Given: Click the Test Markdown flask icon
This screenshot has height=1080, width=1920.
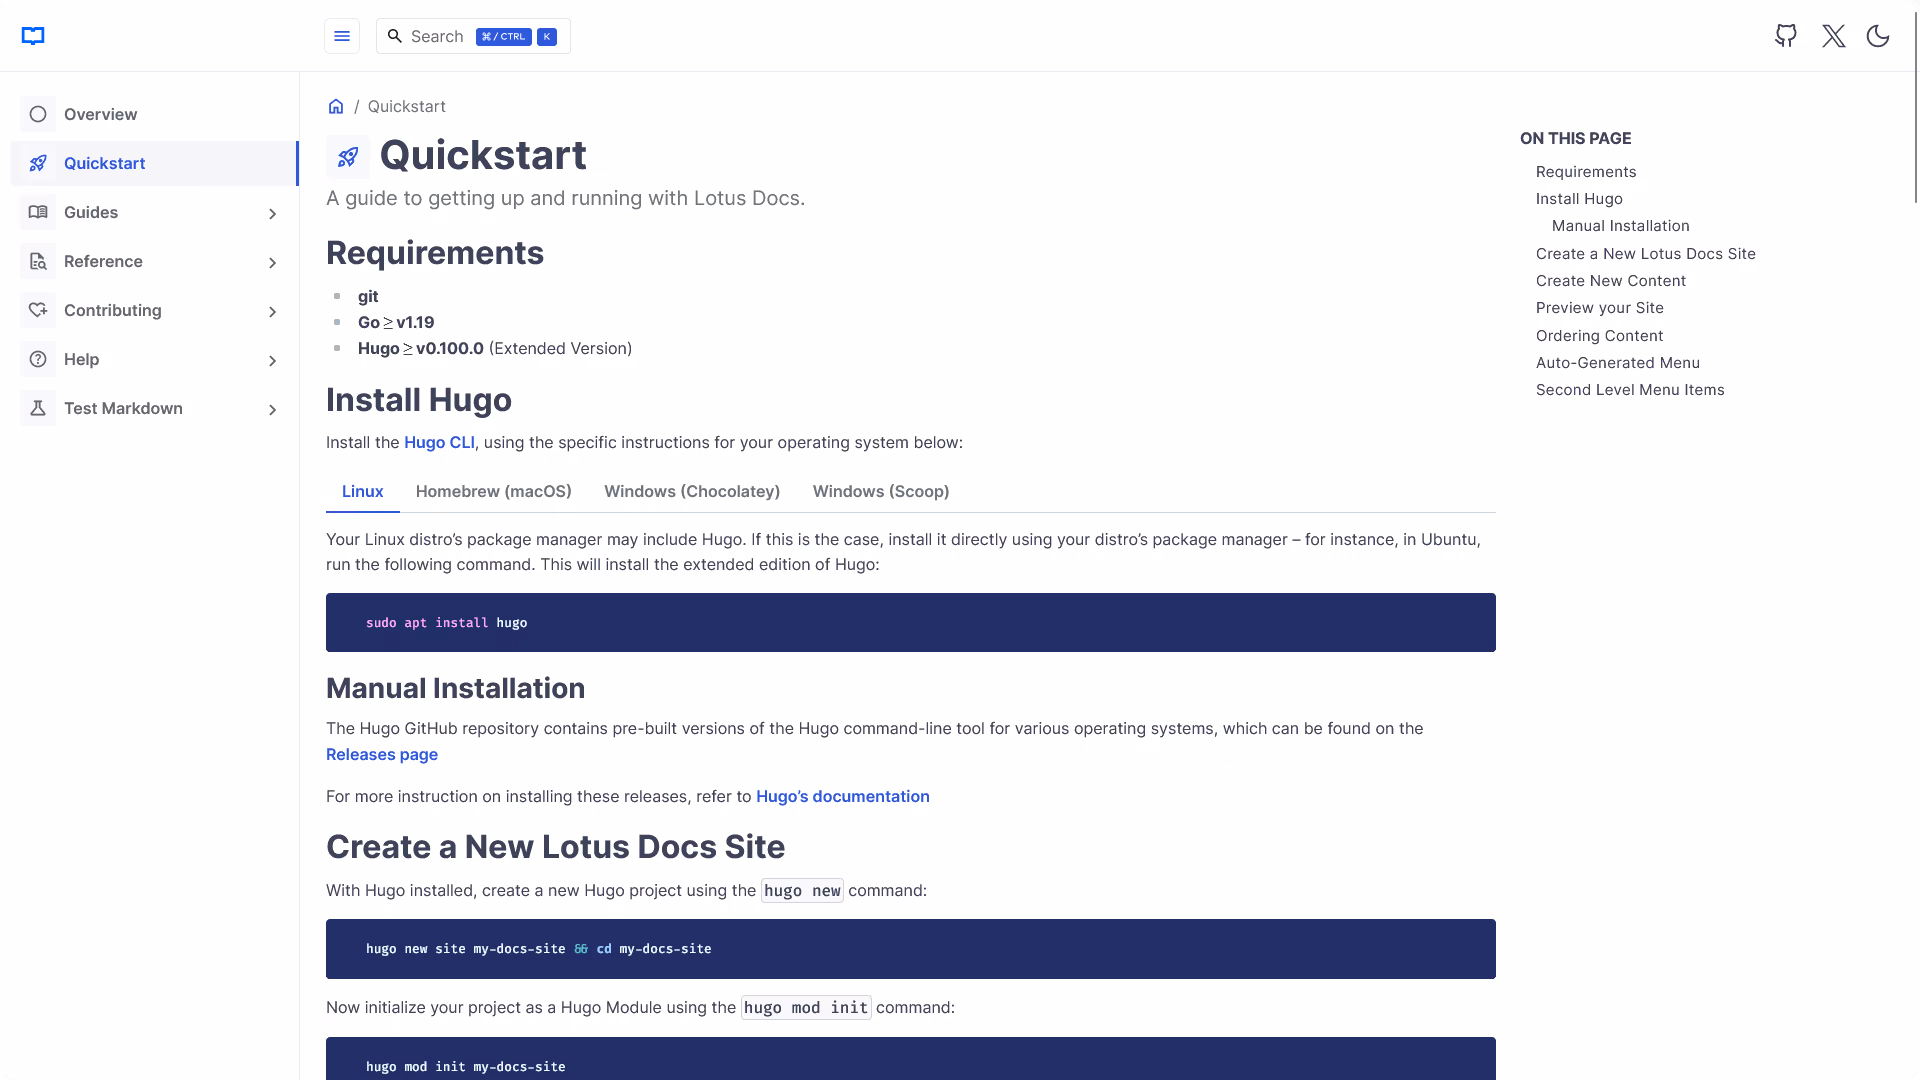Looking at the screenshot, I should (x=38, y=408).
